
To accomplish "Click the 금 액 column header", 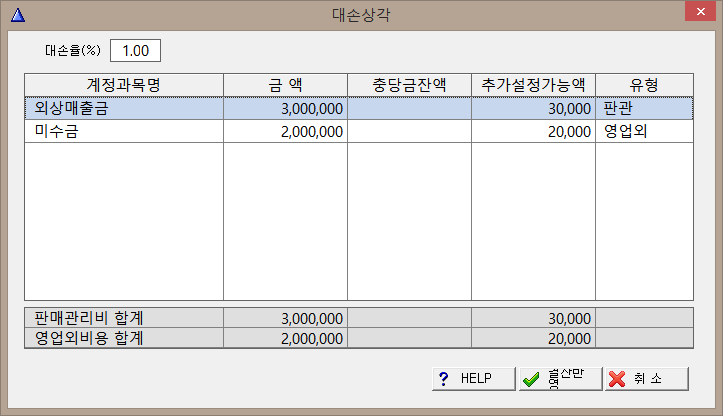I will point(285,85).
